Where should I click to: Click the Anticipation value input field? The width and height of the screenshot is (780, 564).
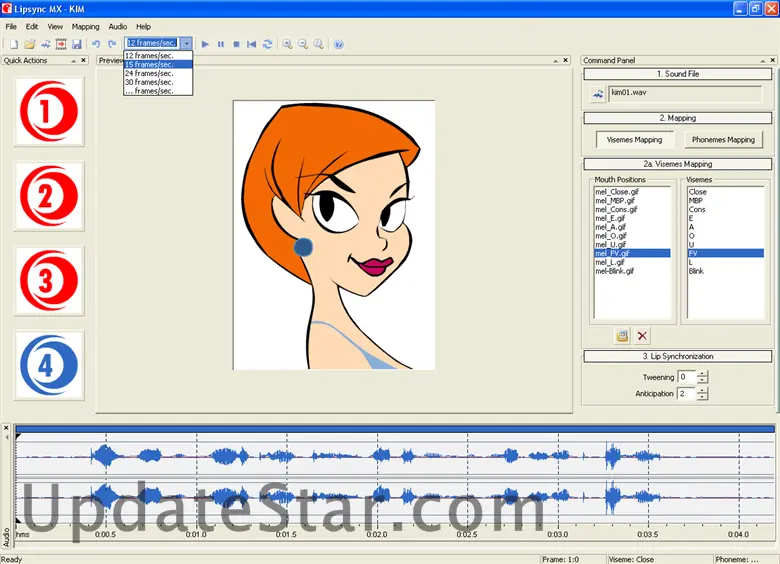(685, 394)
